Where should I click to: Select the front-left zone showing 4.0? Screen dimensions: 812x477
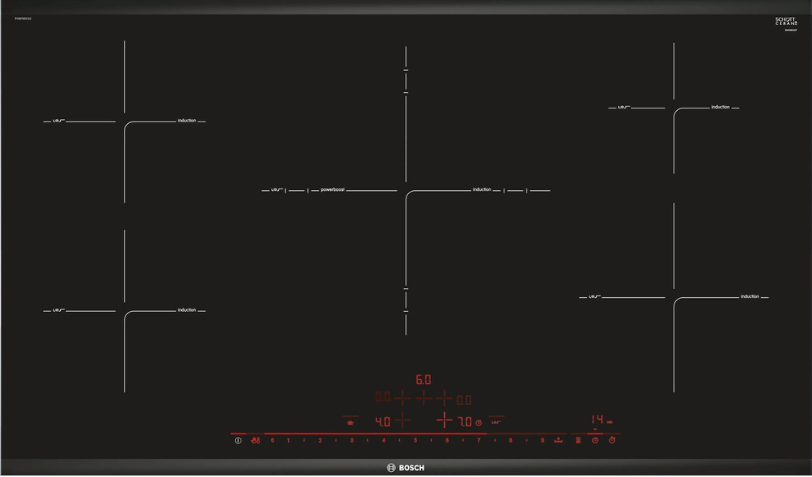click(383, 422)
